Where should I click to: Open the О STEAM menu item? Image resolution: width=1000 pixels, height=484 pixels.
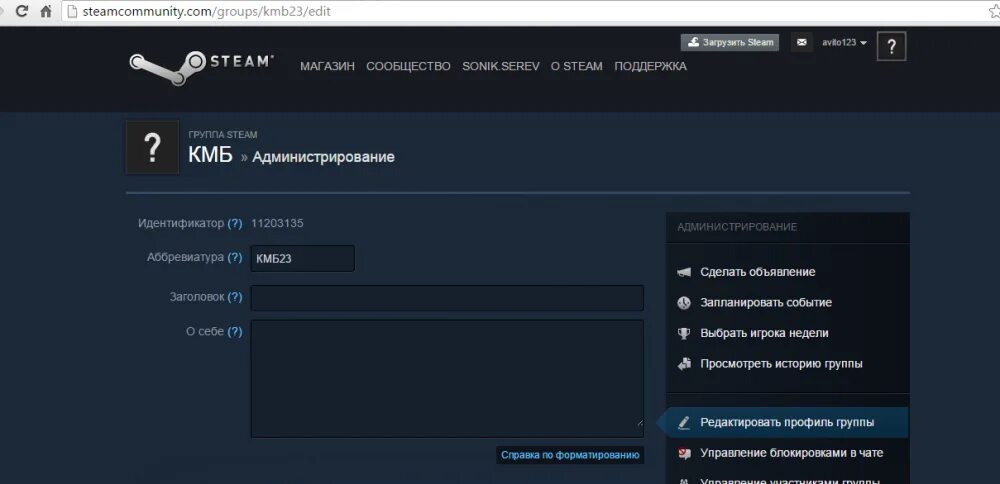577,66
